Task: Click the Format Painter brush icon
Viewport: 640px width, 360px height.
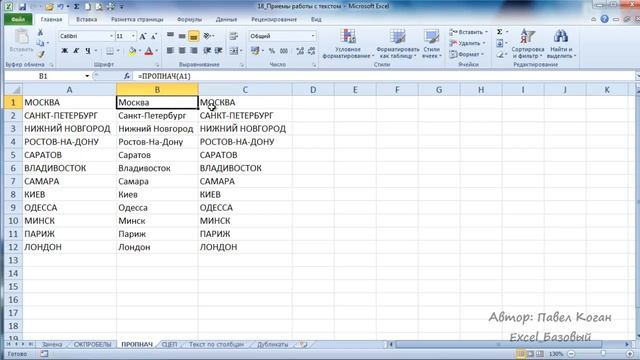Action: (41, 54)
